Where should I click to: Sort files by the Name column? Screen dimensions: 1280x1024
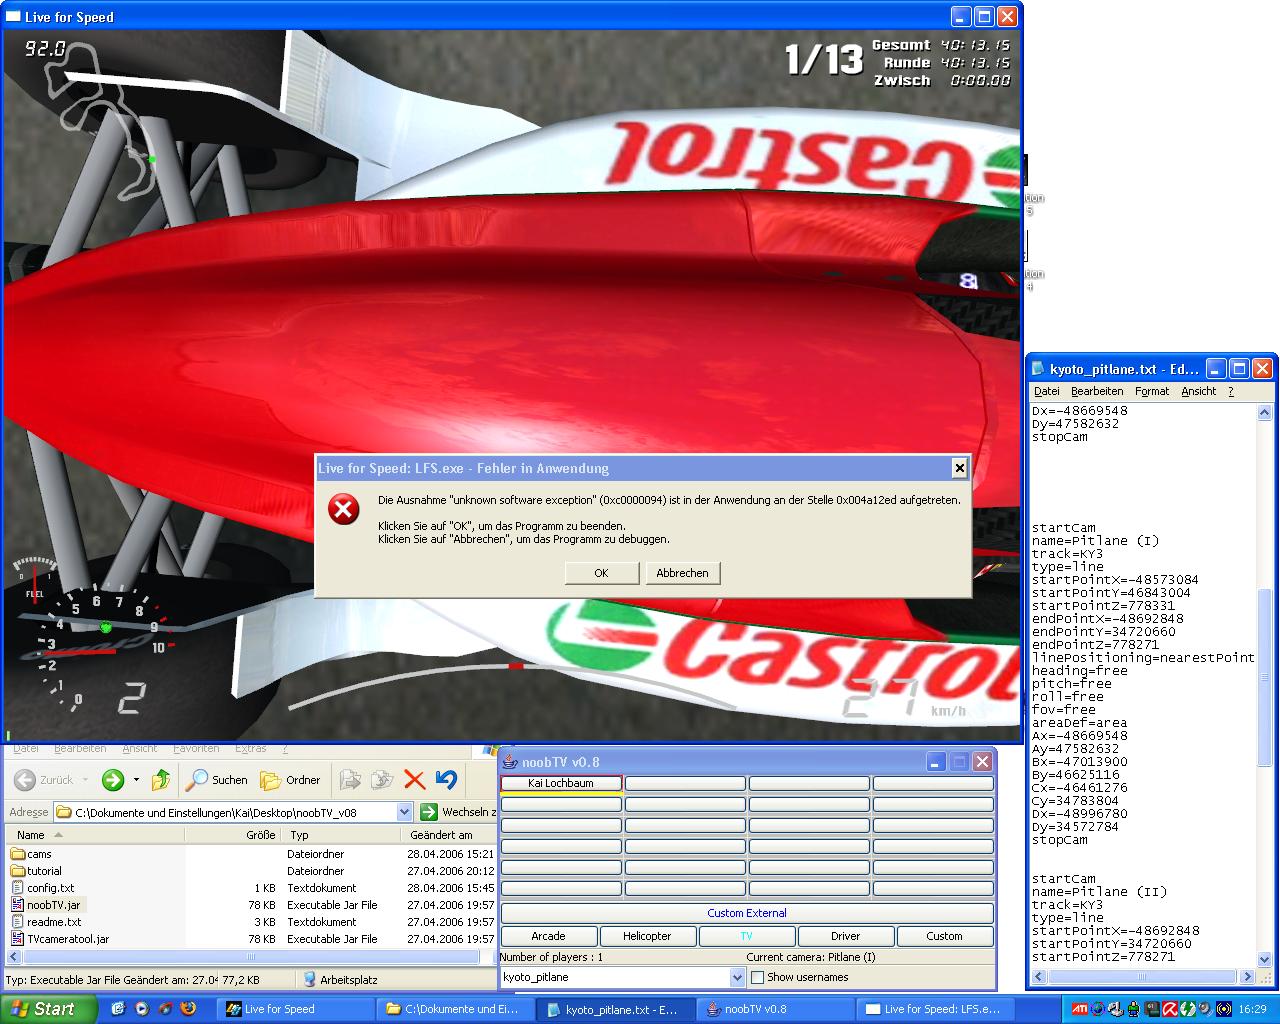coord(95,835)
